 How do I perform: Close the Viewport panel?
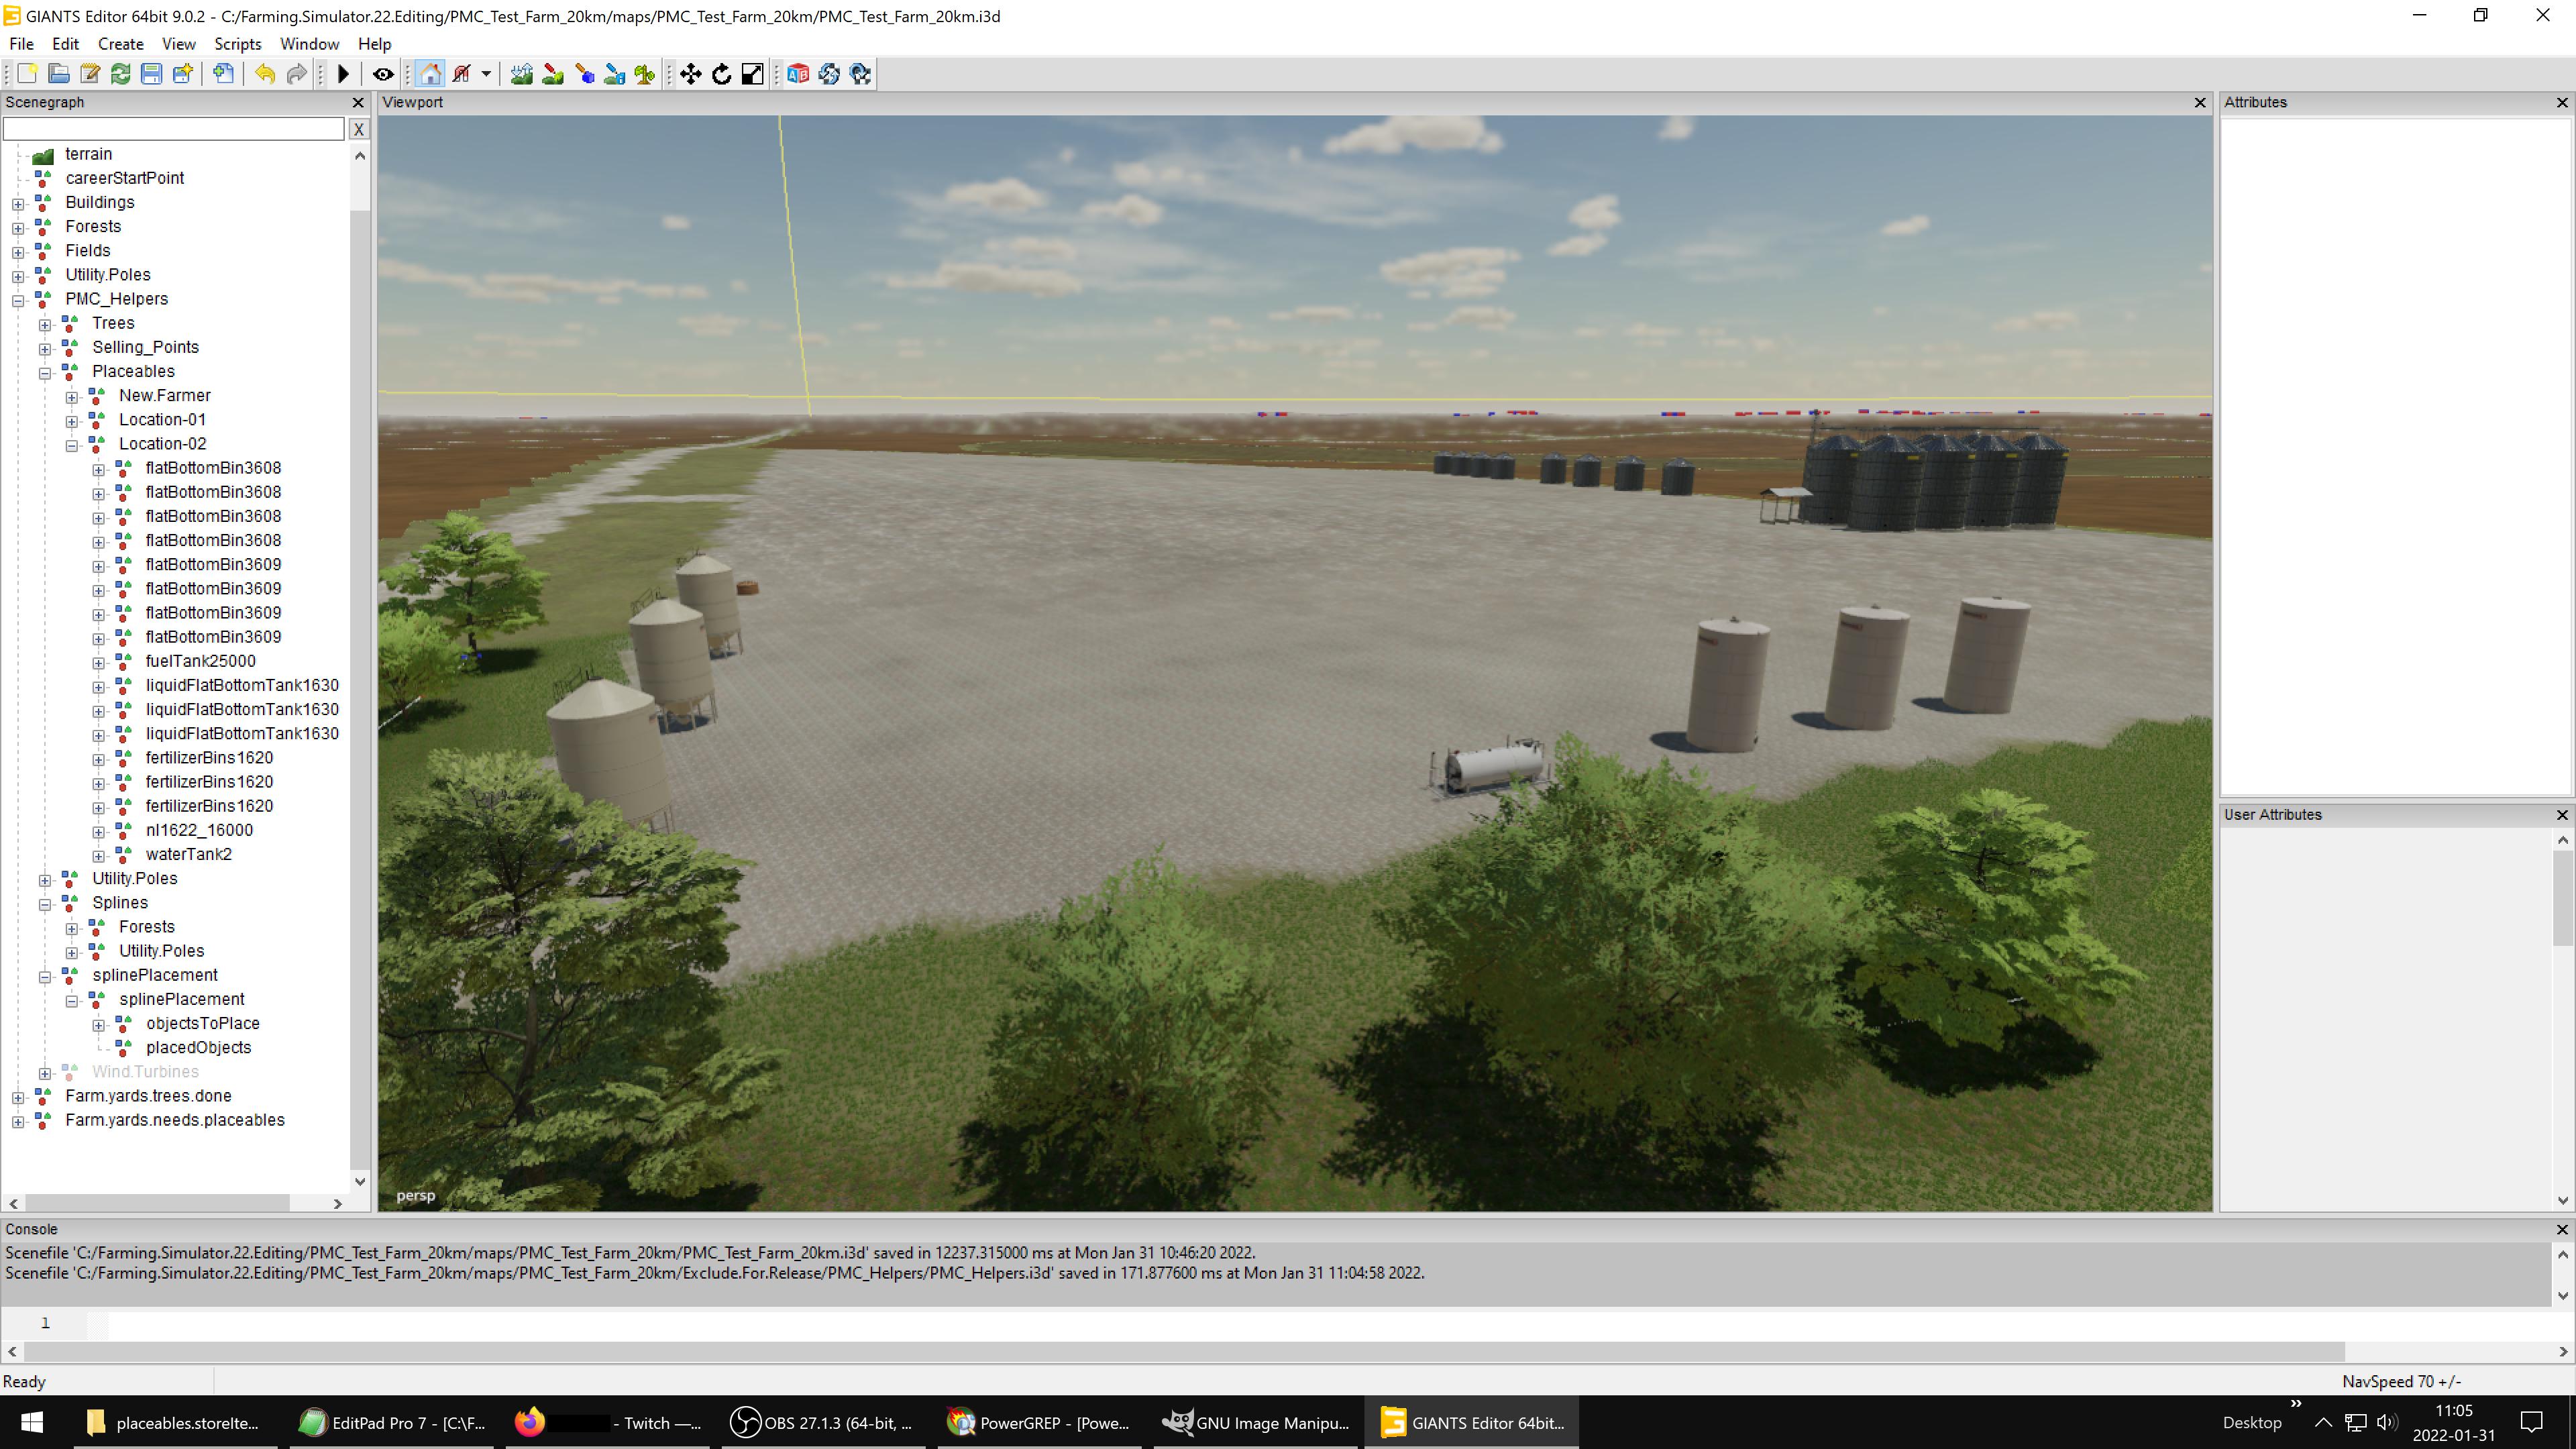pyautogui.click(x=2200, y=102)
